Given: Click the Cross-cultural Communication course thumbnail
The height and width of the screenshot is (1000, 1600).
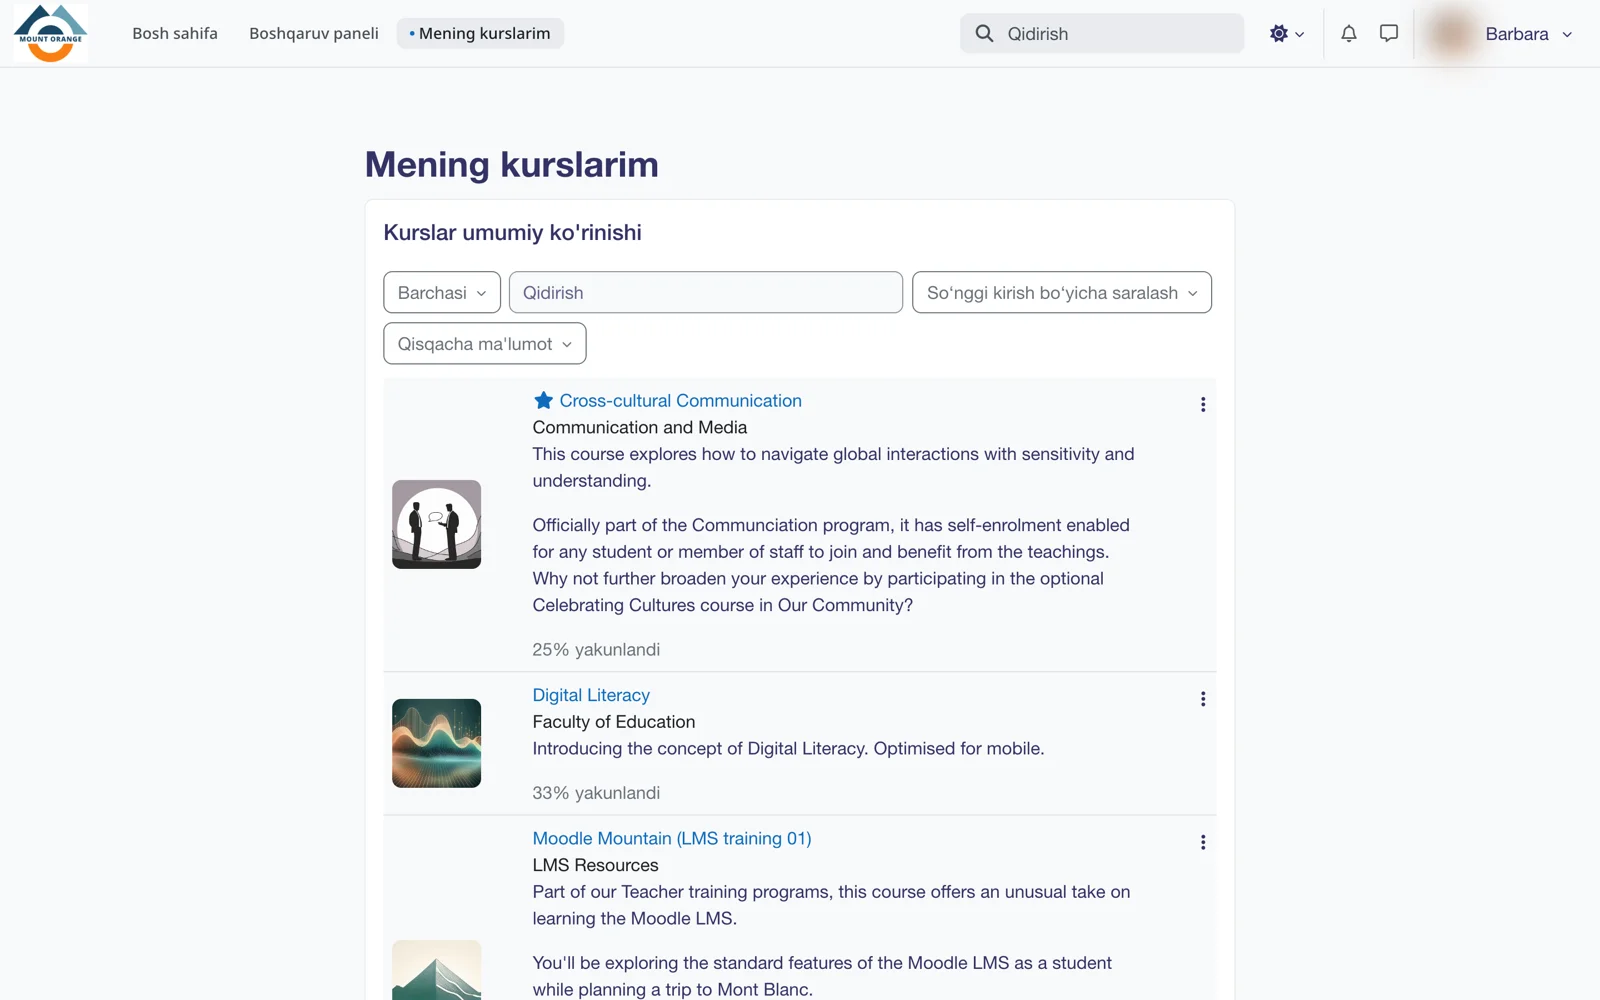Looking at the screenshot, I should point(436,524).
